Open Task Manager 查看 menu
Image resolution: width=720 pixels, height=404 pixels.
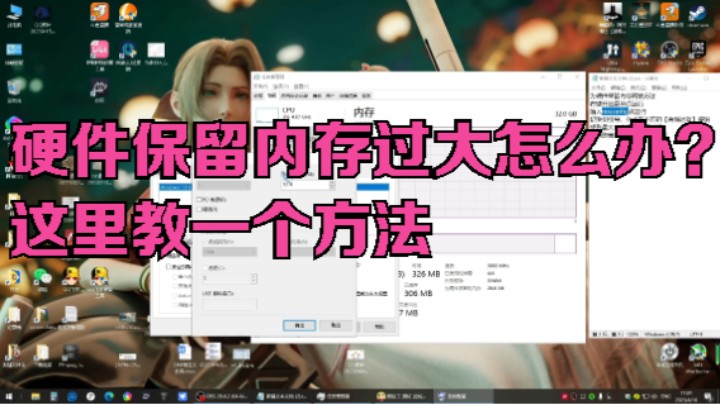click(301, 86)
